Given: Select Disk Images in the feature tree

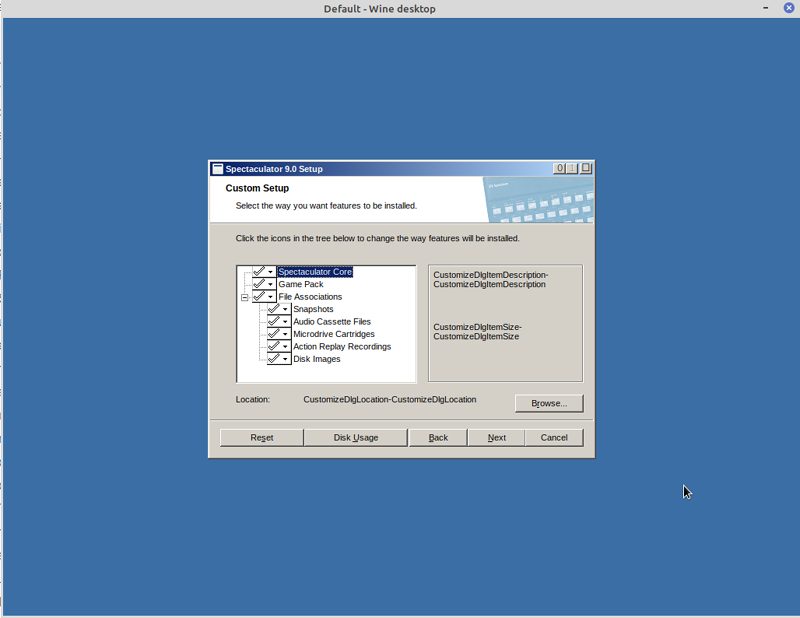Looking at the screenshot, I should click(x=316, y=359).
